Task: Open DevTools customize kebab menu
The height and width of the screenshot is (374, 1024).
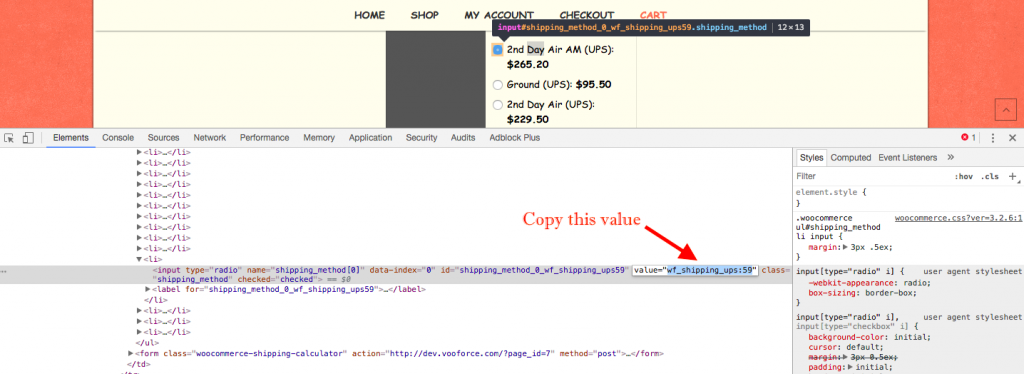Action: 993,138
